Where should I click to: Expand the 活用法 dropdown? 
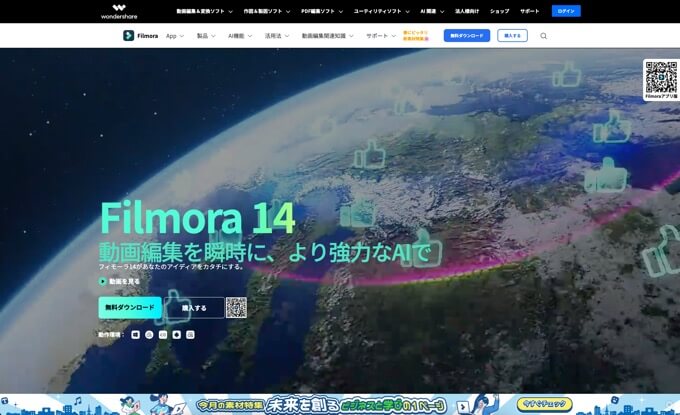click(277, 36)
